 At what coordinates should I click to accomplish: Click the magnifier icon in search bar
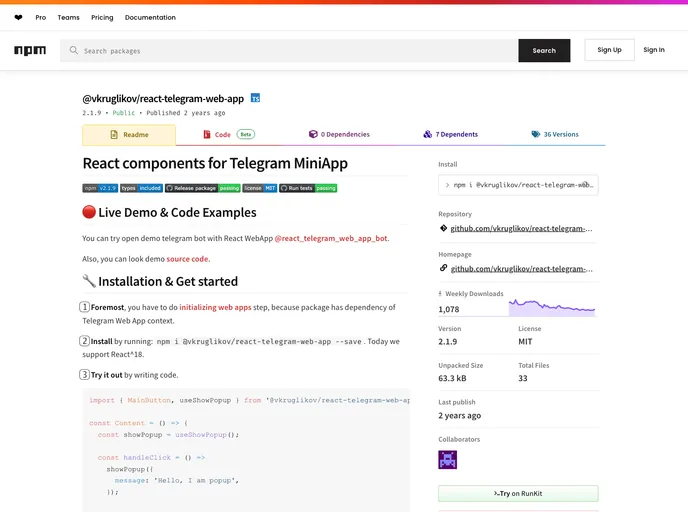pyautogui.click(x=74, y=50)
